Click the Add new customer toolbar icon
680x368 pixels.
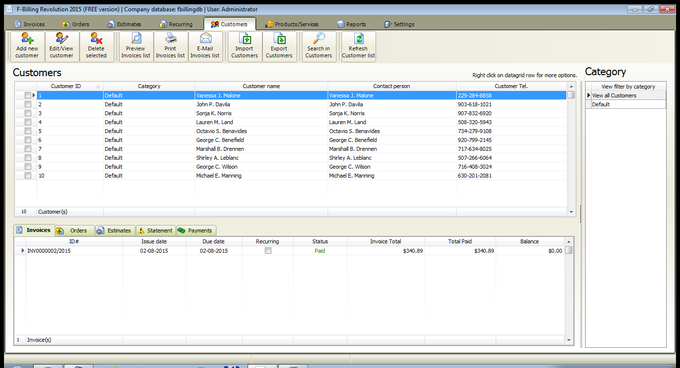coord(27,46)
